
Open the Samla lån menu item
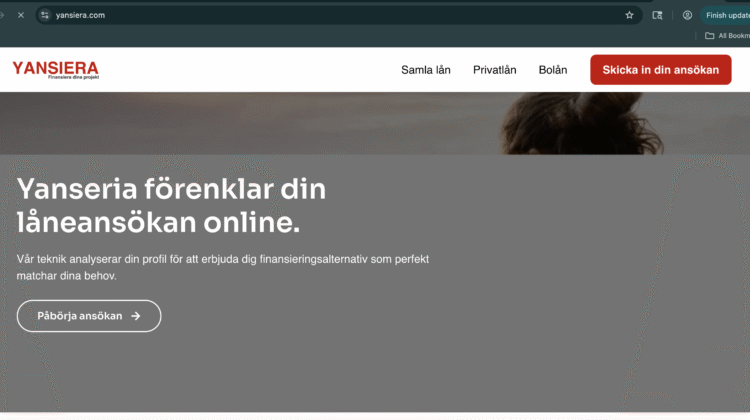426,70
